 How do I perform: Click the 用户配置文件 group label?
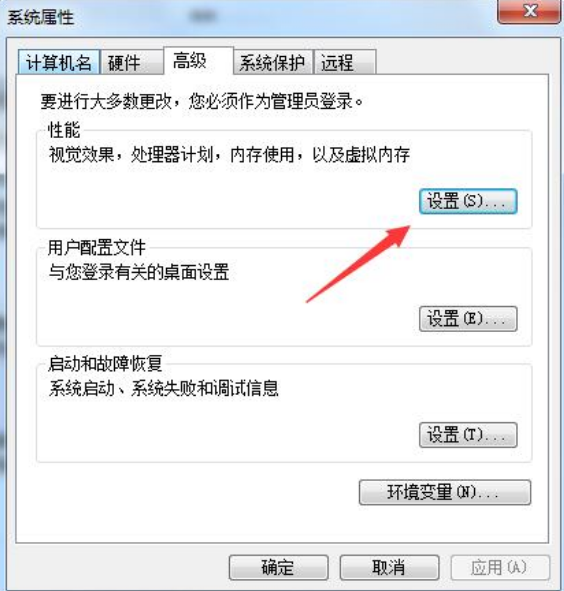click(x=97, y=248)
